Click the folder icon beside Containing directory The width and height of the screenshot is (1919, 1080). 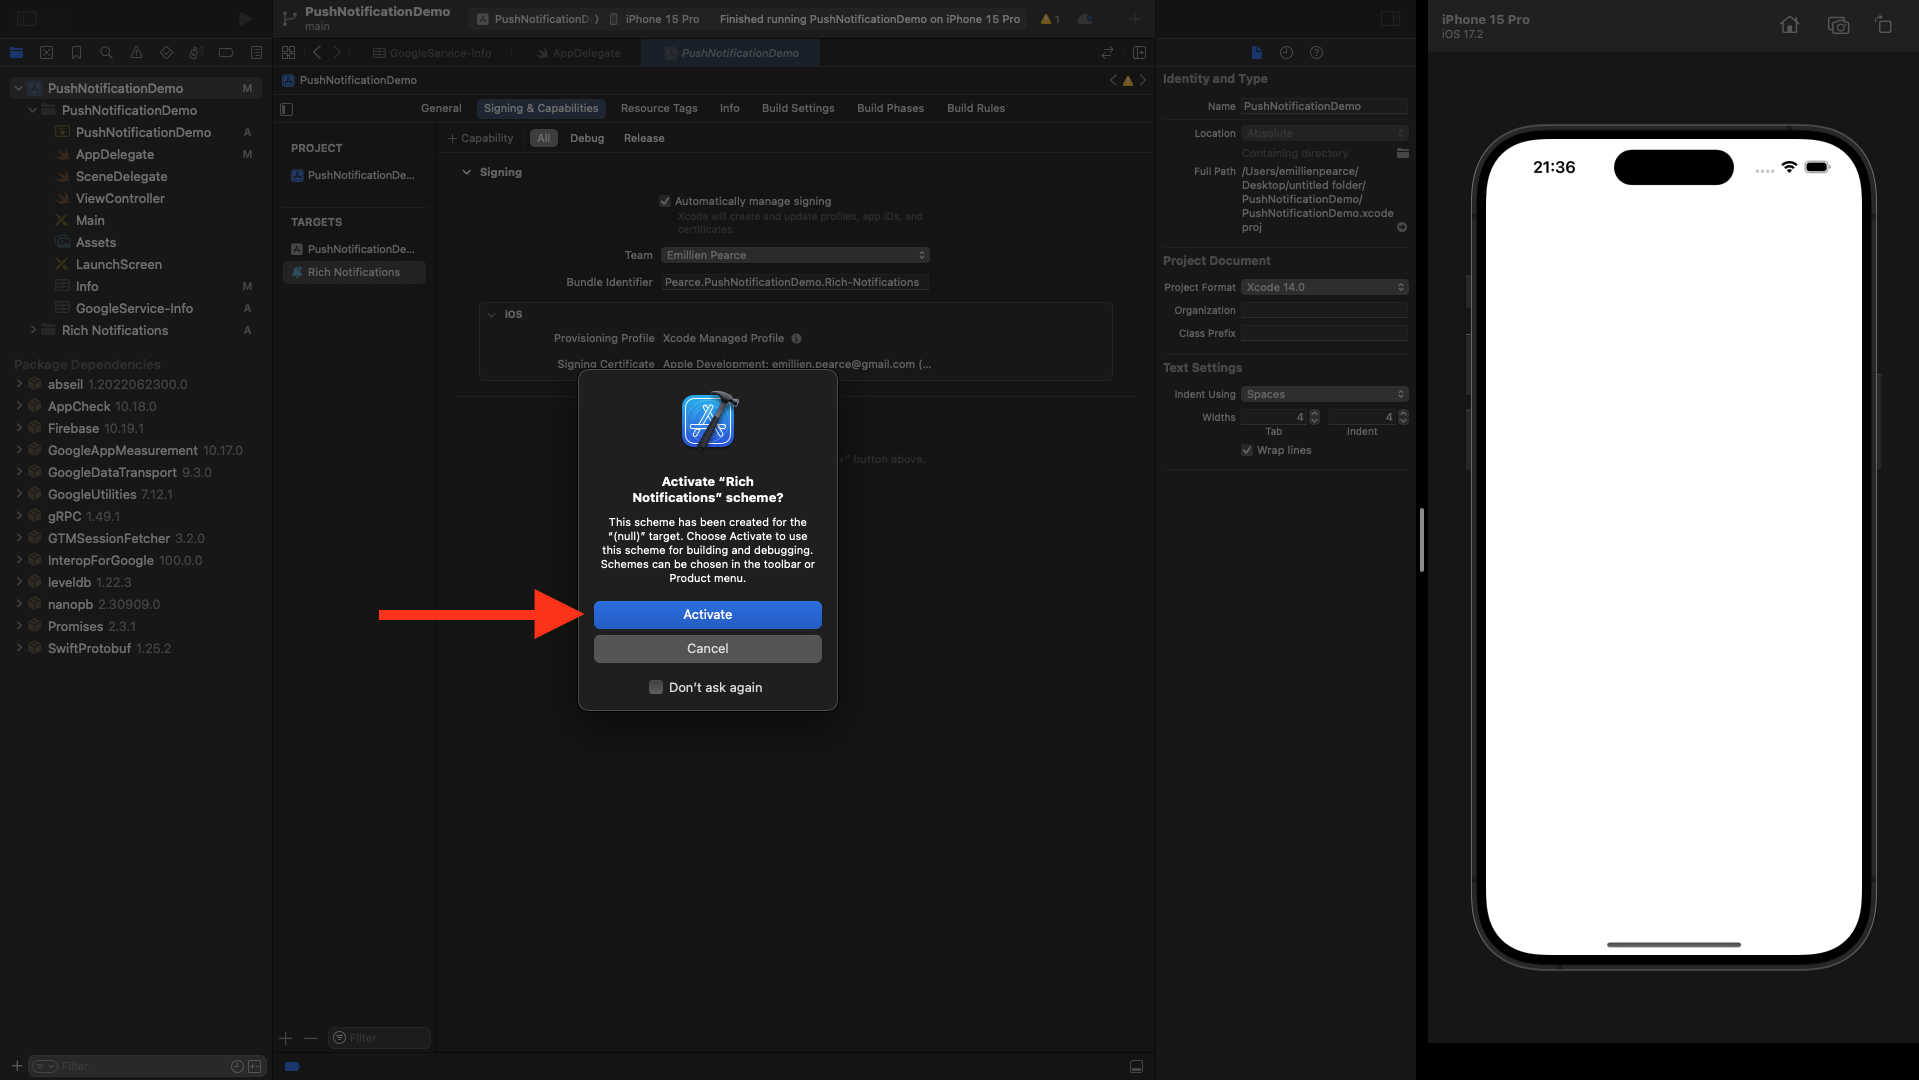pos(1402,153)
